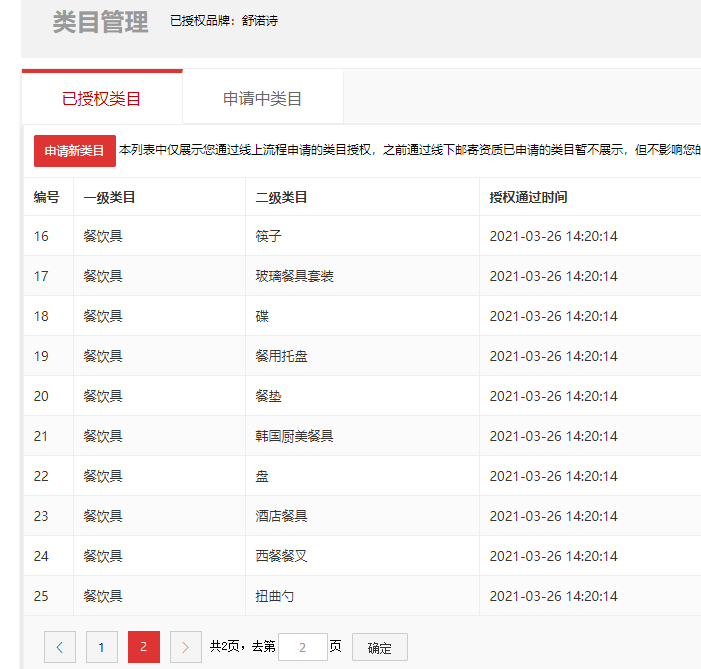The height and width of the screenshot is (669, 701).
Task: Click the 扭曲勺 entry
Action: [x=275, y=596]
